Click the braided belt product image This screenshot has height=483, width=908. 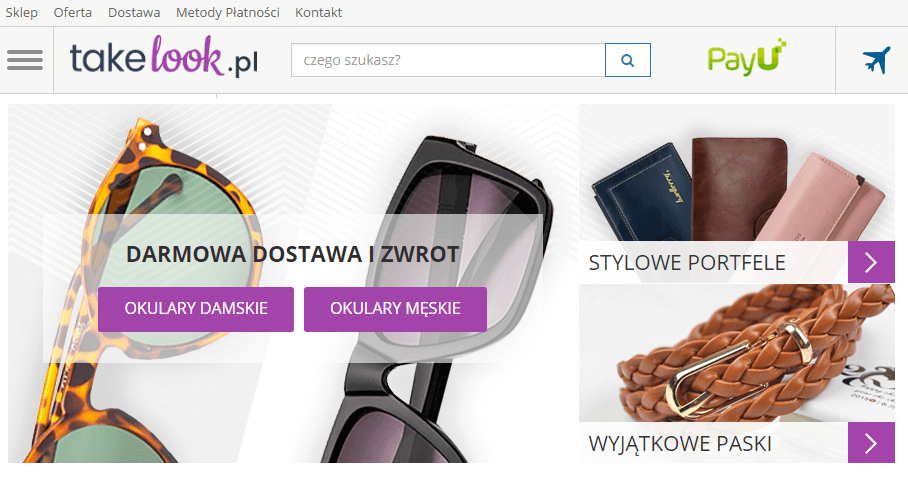pos(737,353)
